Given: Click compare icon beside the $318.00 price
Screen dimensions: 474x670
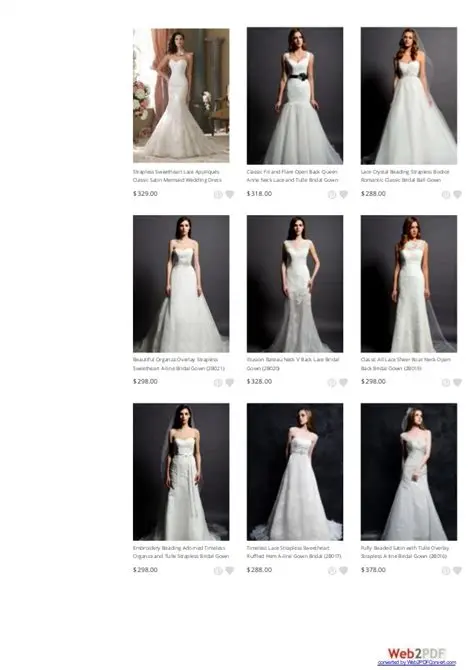Looking at the screenshot, I should pyautogui.click(x=332, y=194).
